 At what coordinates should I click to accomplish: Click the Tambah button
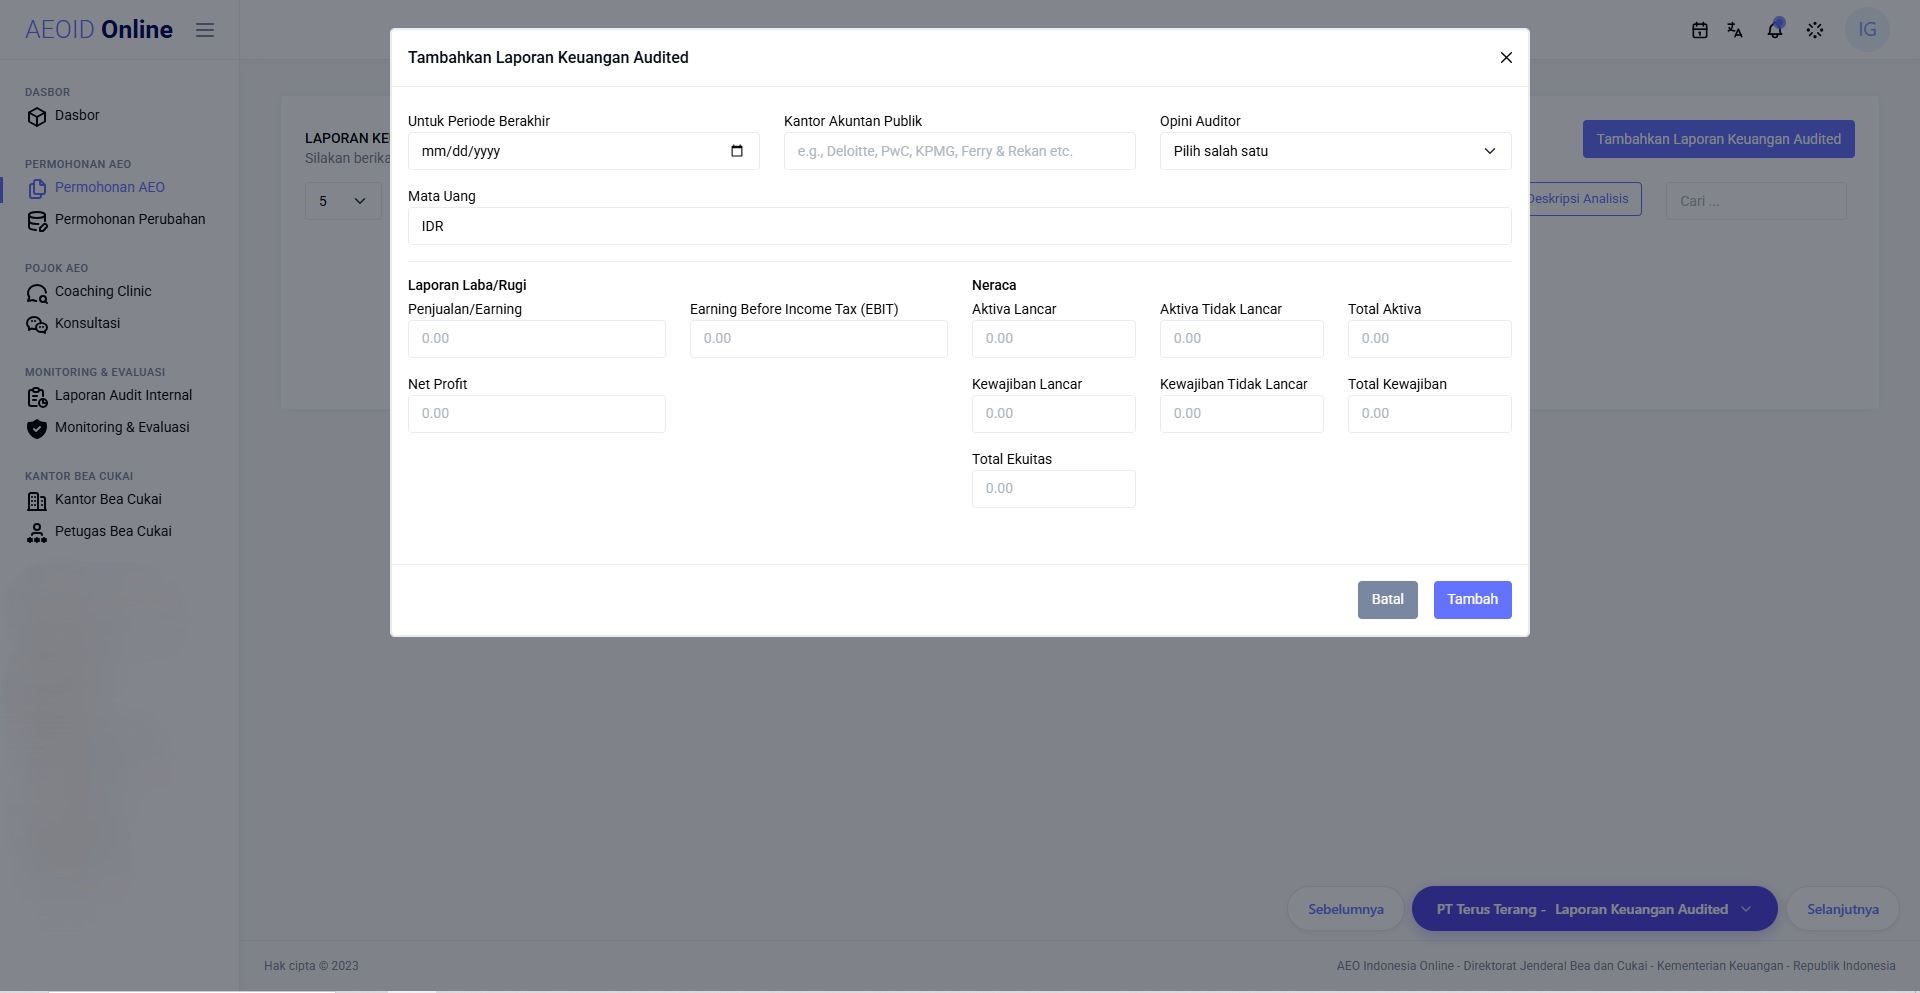click(1472, 600)
